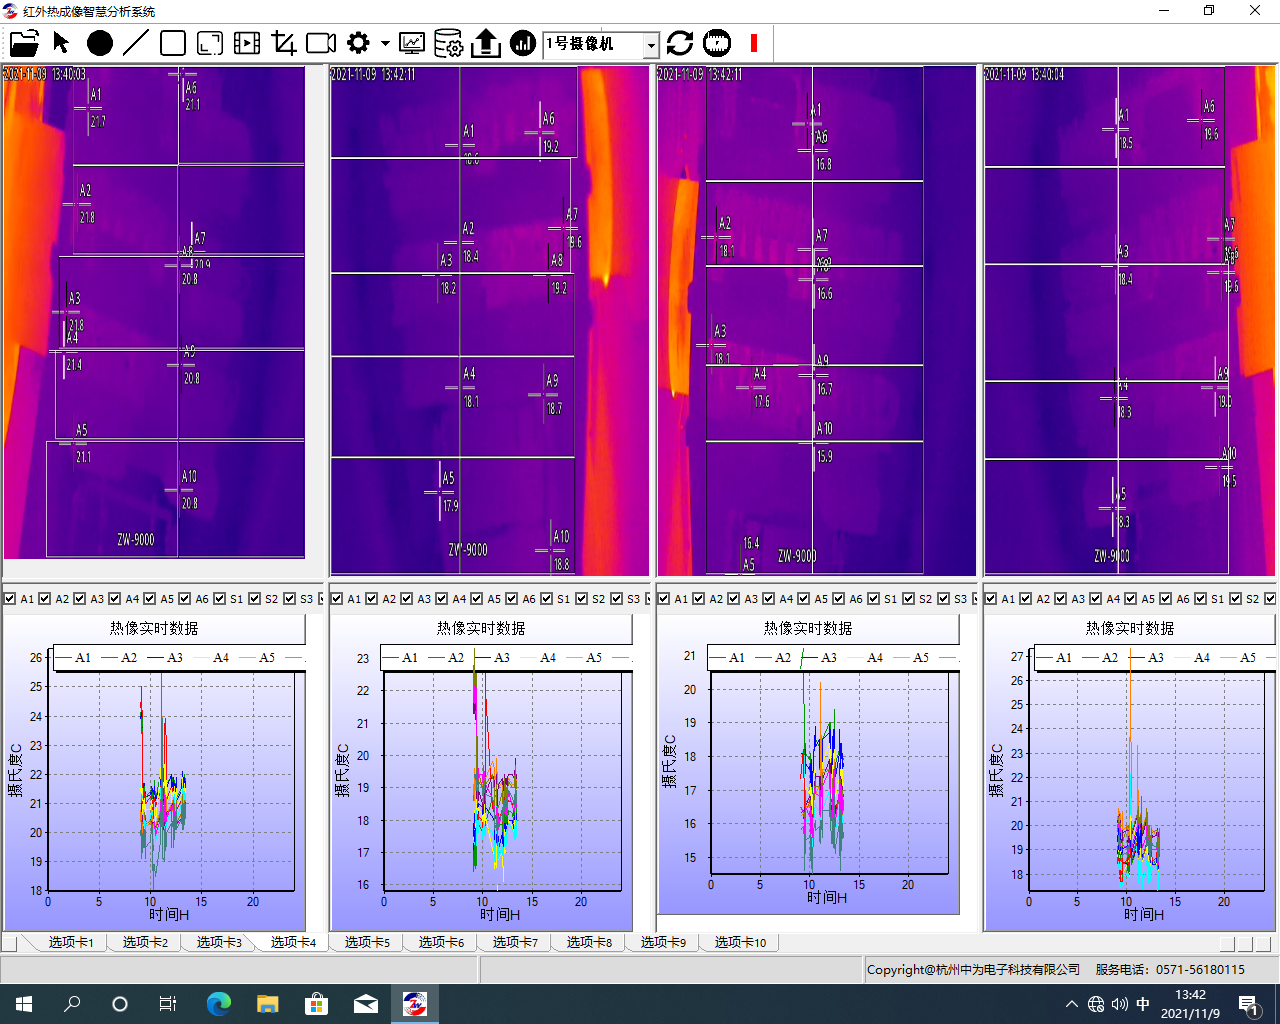Select the arrow pointer tool
The width and height of the screenshot is (1280, 1024).
point(61,43)
